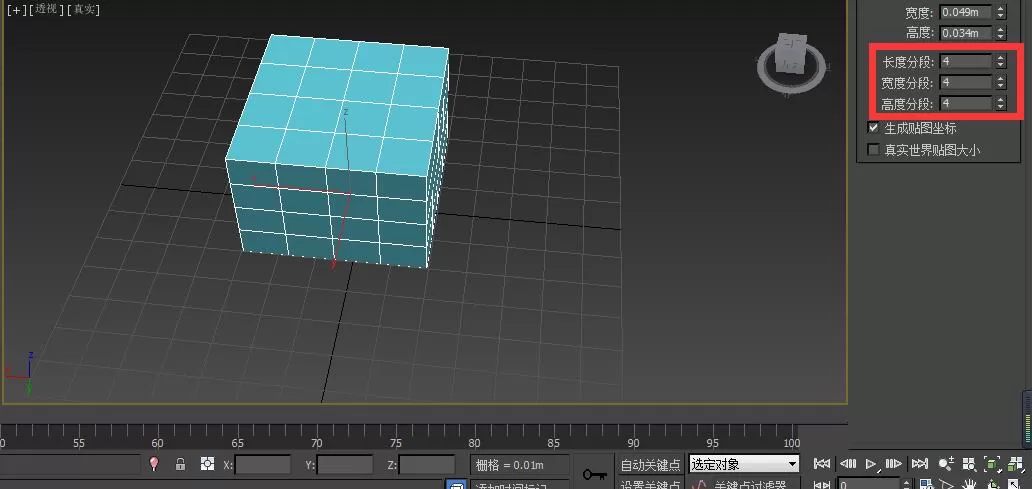Enable 真实世界贴图大小 checkbox

(x=873, y=150)
